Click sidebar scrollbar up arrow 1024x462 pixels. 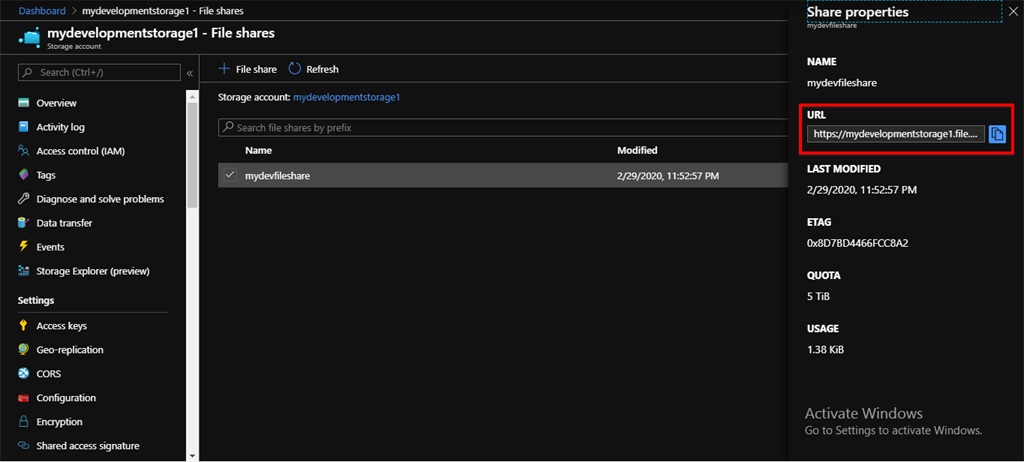click(192, 96)
